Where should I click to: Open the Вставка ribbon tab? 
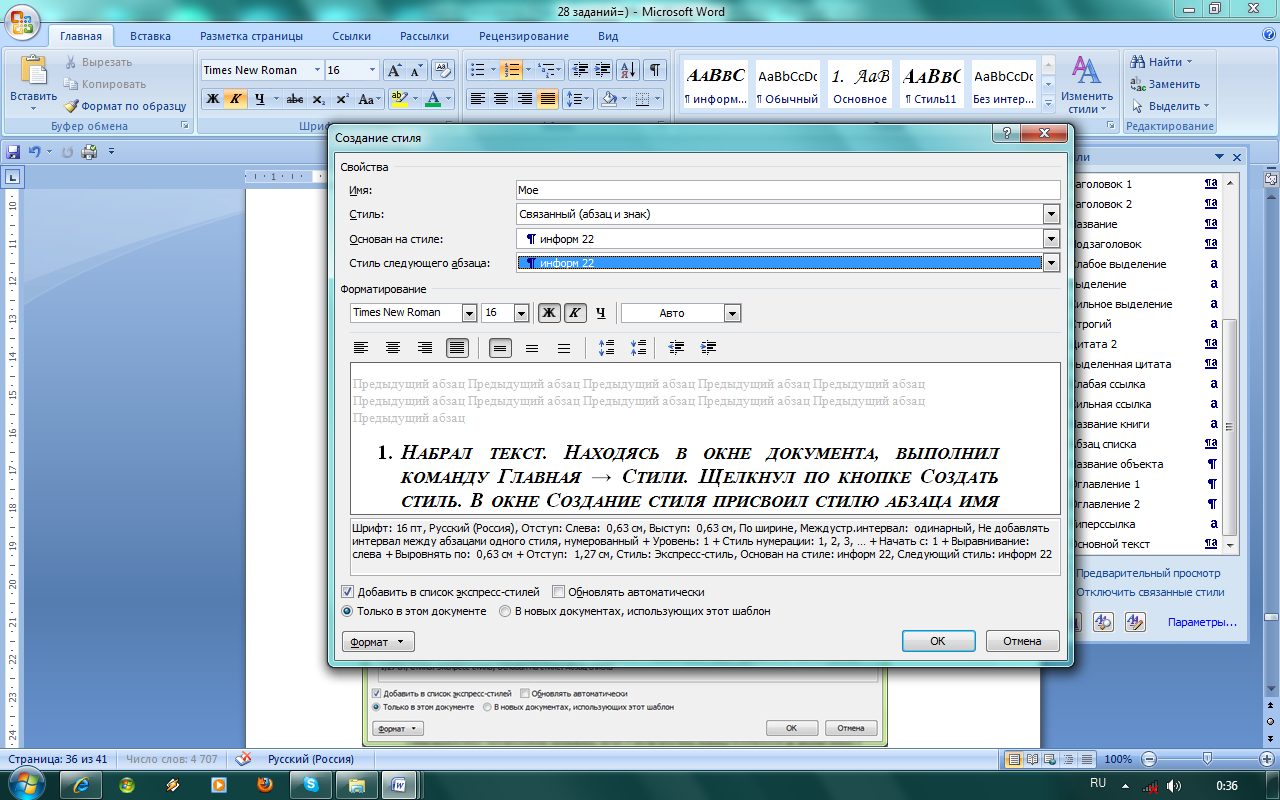150,36
